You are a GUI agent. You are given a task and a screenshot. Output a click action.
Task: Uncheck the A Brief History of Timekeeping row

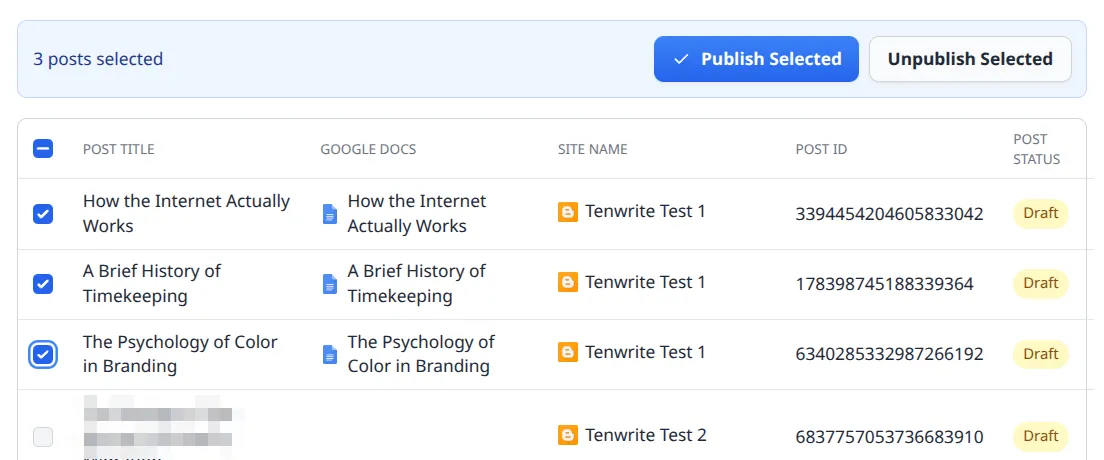(43, 284)
